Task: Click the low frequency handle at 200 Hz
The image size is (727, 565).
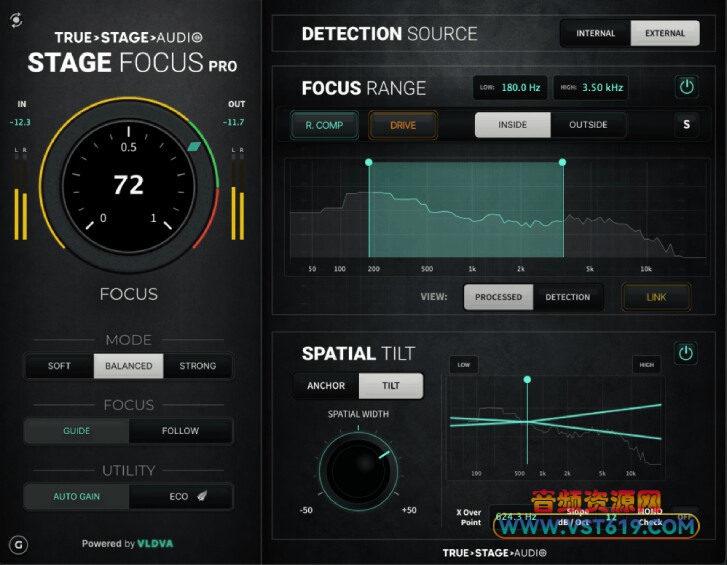Action: 369,162
